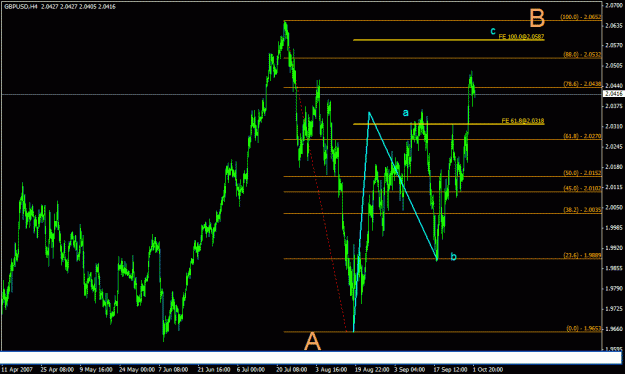
Task: Click price axis value 1.9790
Action: click(614, 288)
